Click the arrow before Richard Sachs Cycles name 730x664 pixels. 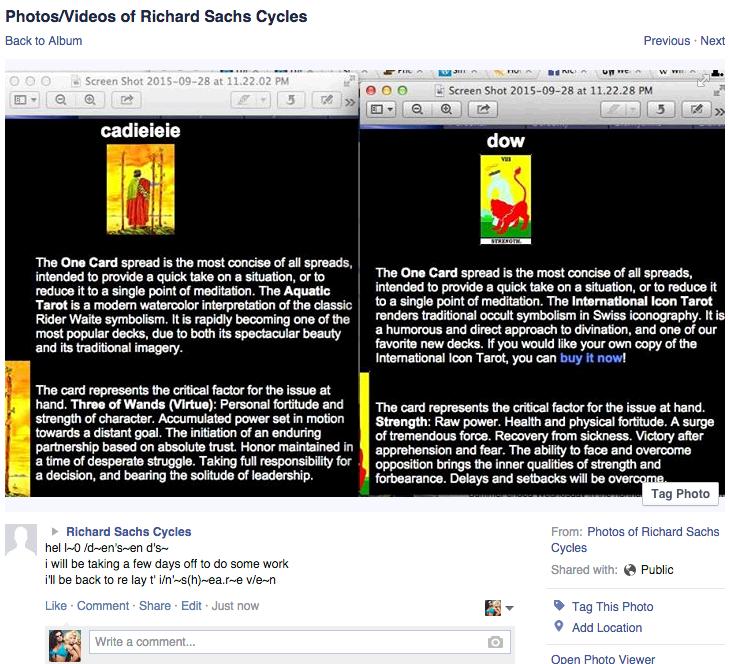55,531
